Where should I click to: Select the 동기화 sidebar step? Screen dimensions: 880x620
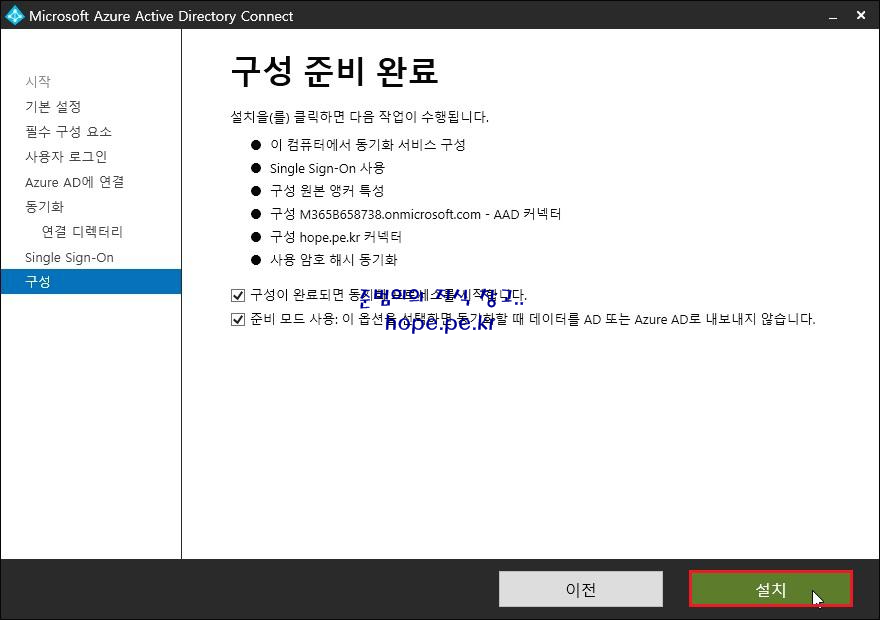(45, 206)
